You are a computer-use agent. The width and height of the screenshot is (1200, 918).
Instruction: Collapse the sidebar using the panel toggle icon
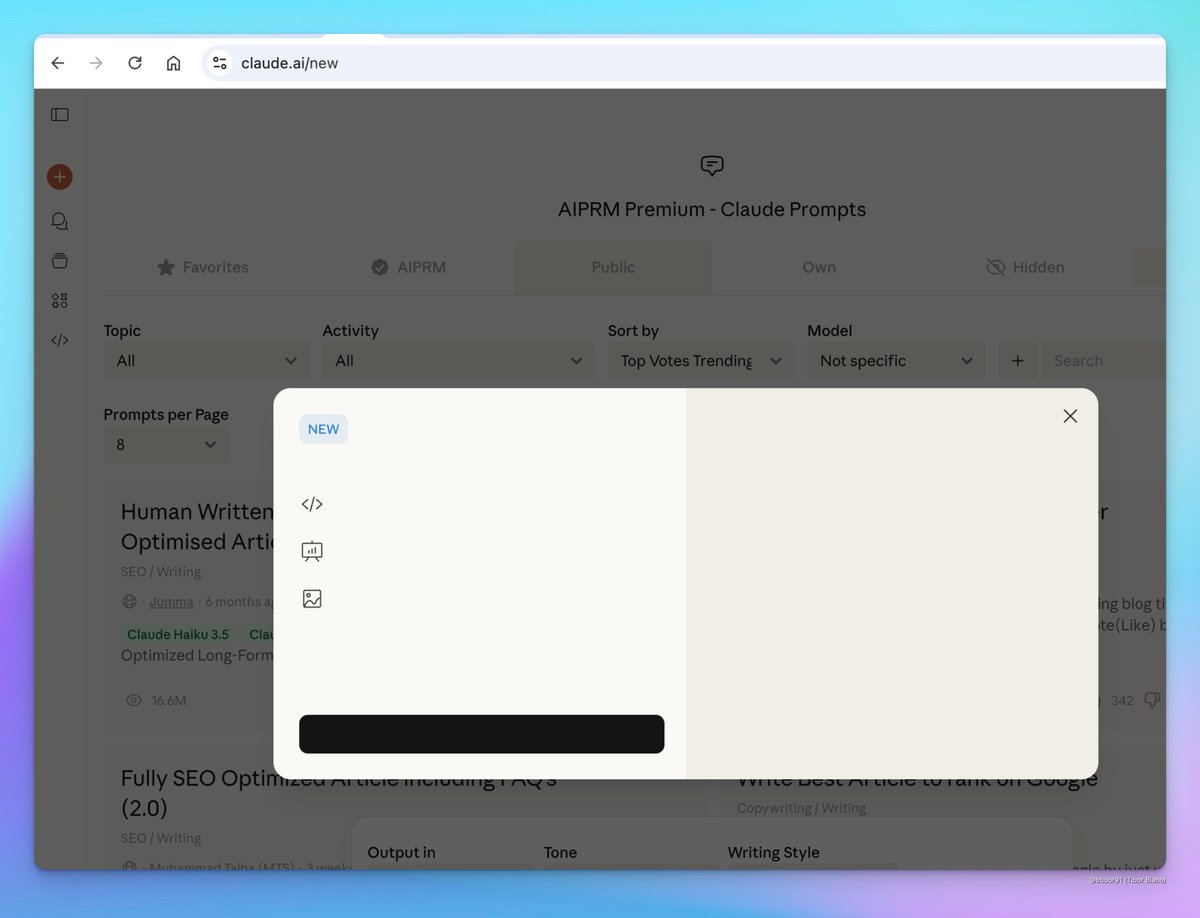pos(59,114)
